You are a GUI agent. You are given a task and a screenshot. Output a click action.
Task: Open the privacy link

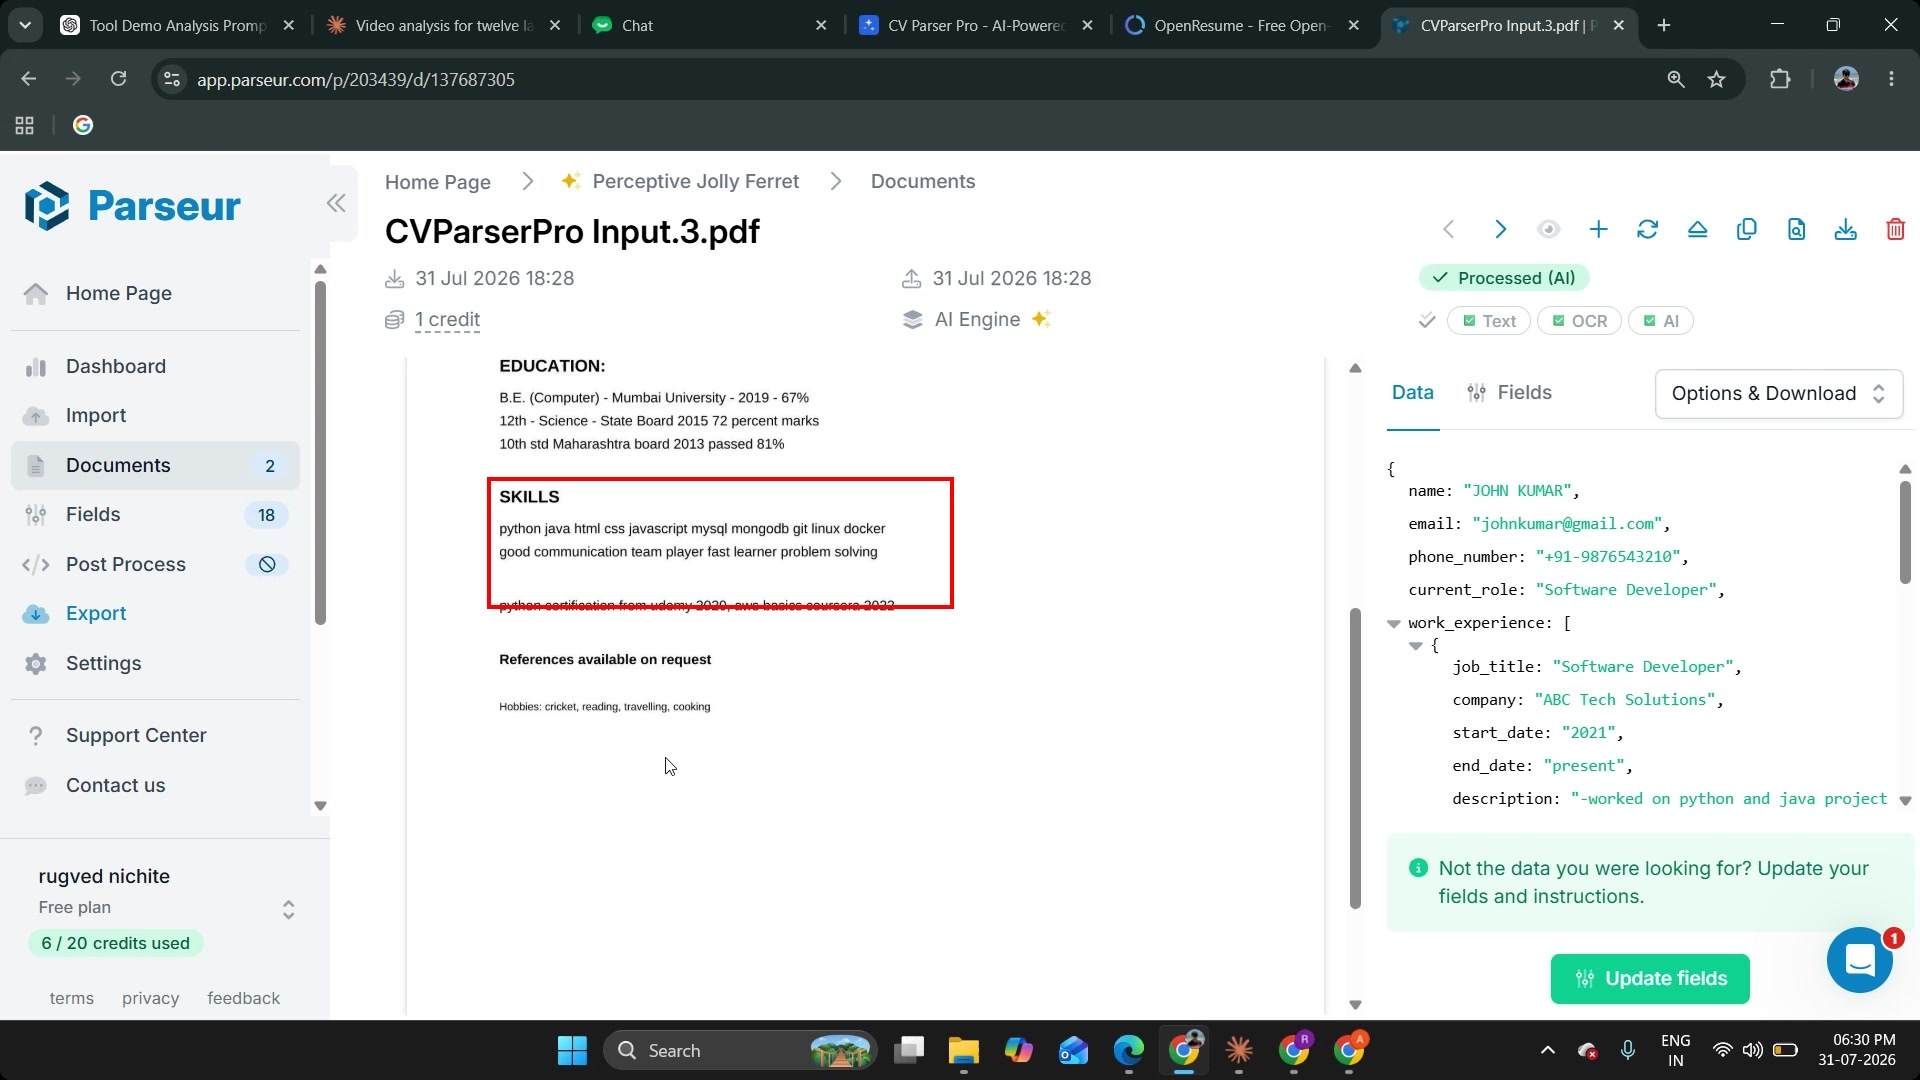(150, 998)
